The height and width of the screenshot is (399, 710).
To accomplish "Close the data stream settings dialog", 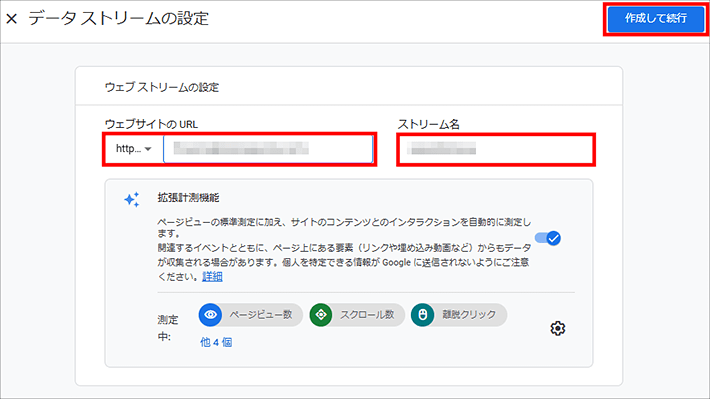I will [x=12, y=19].
